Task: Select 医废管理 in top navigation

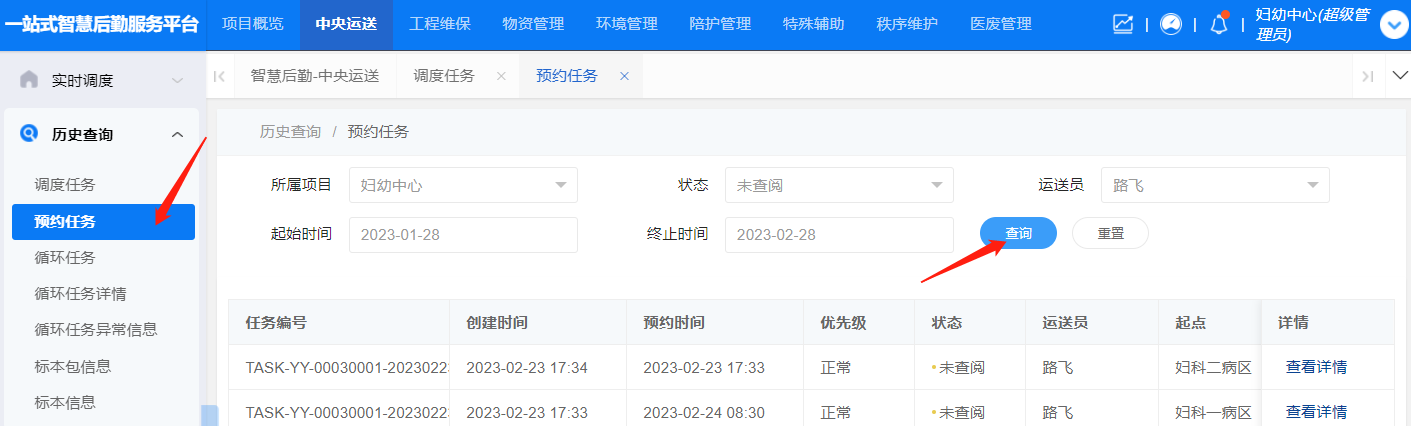Action: [x=1001, y=24]
